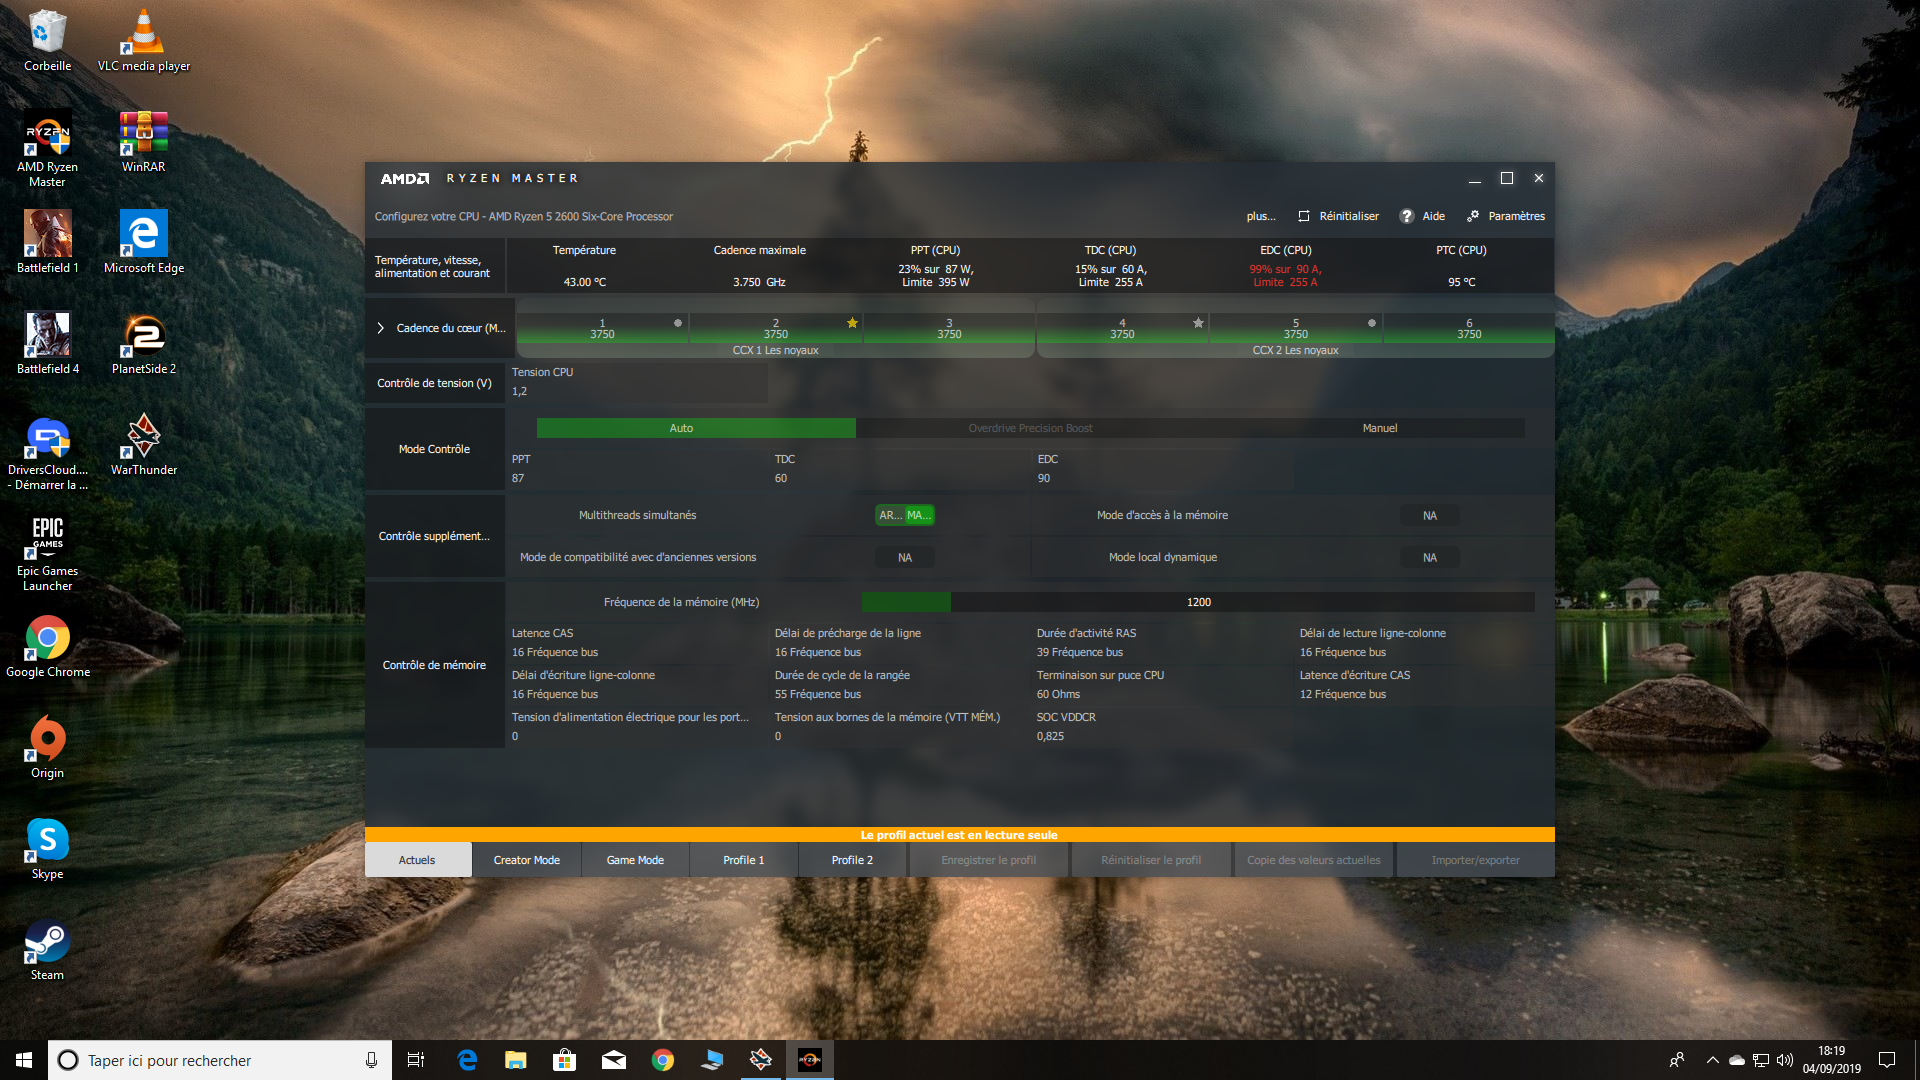This screenshot has width=1920, height=1080.
Task: Click NA toggle for Mode d'accès à la mémoire
Action: [x=1430, y=516]
